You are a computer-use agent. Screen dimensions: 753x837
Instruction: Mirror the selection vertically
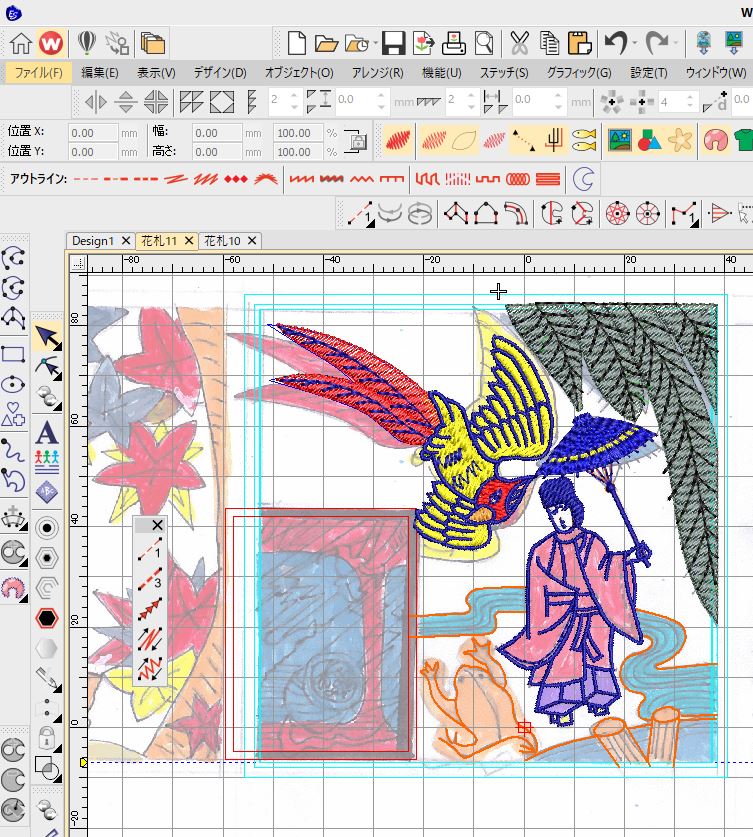click(126, 102)
